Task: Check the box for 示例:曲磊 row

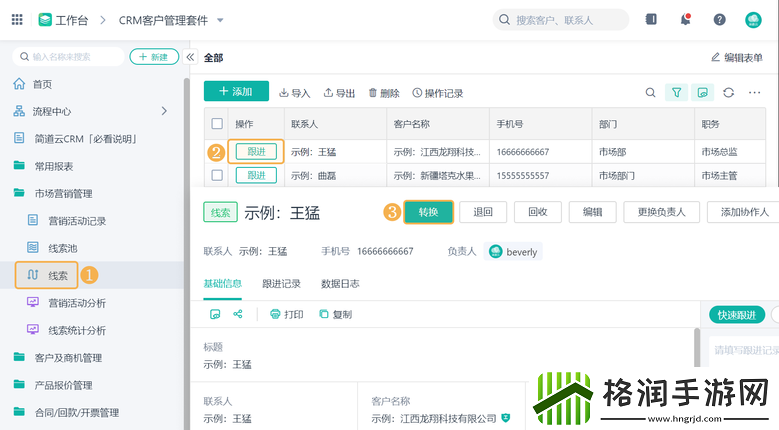Action: coord(217,175)
